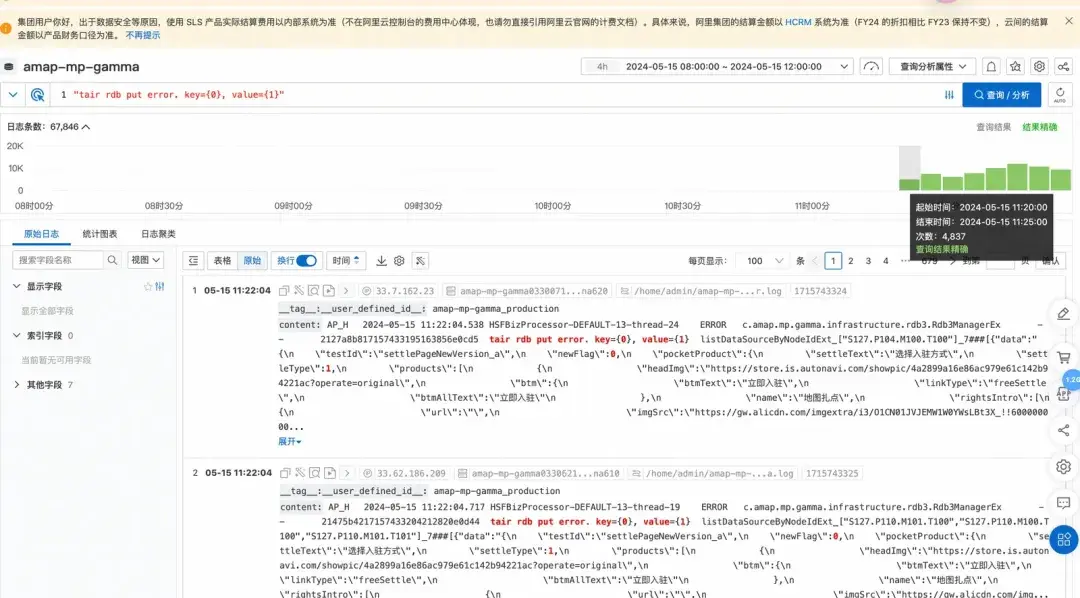Go to page 3 of results
This screenshot has height=598, width=1080.
[x=868, y=261]
